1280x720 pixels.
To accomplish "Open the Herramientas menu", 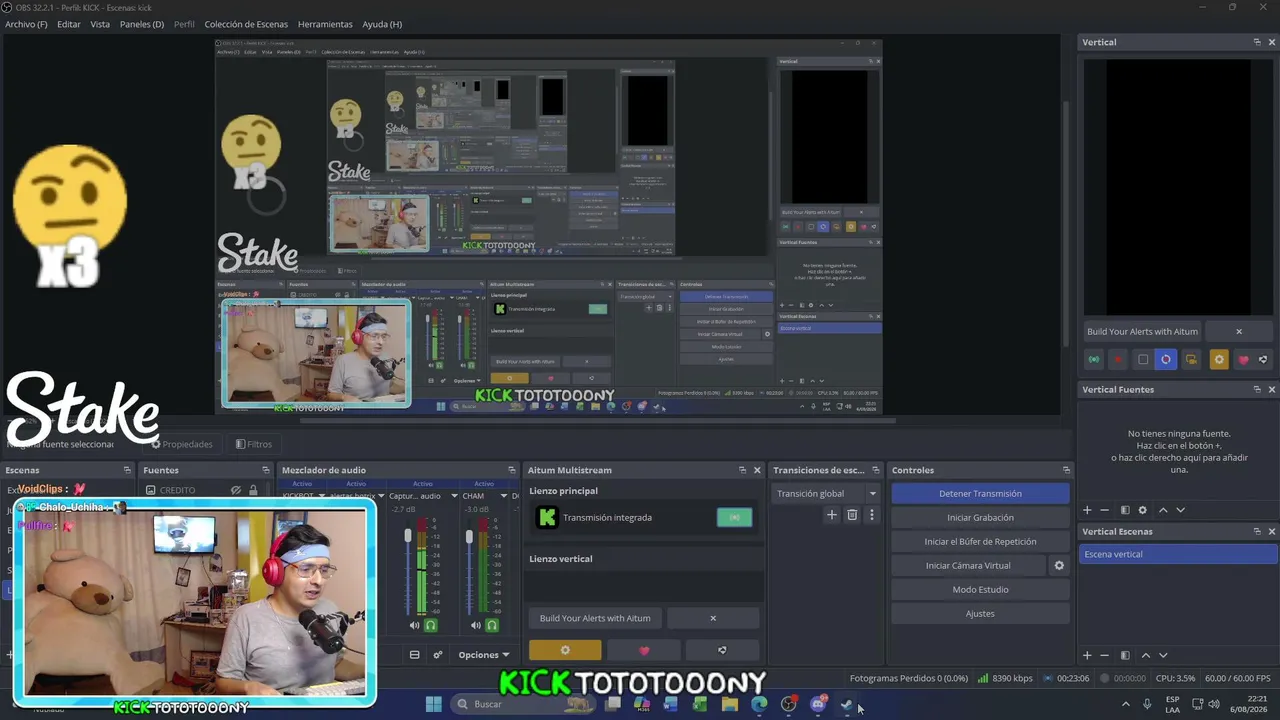I will pyautogui.click(x=325, y=24).
